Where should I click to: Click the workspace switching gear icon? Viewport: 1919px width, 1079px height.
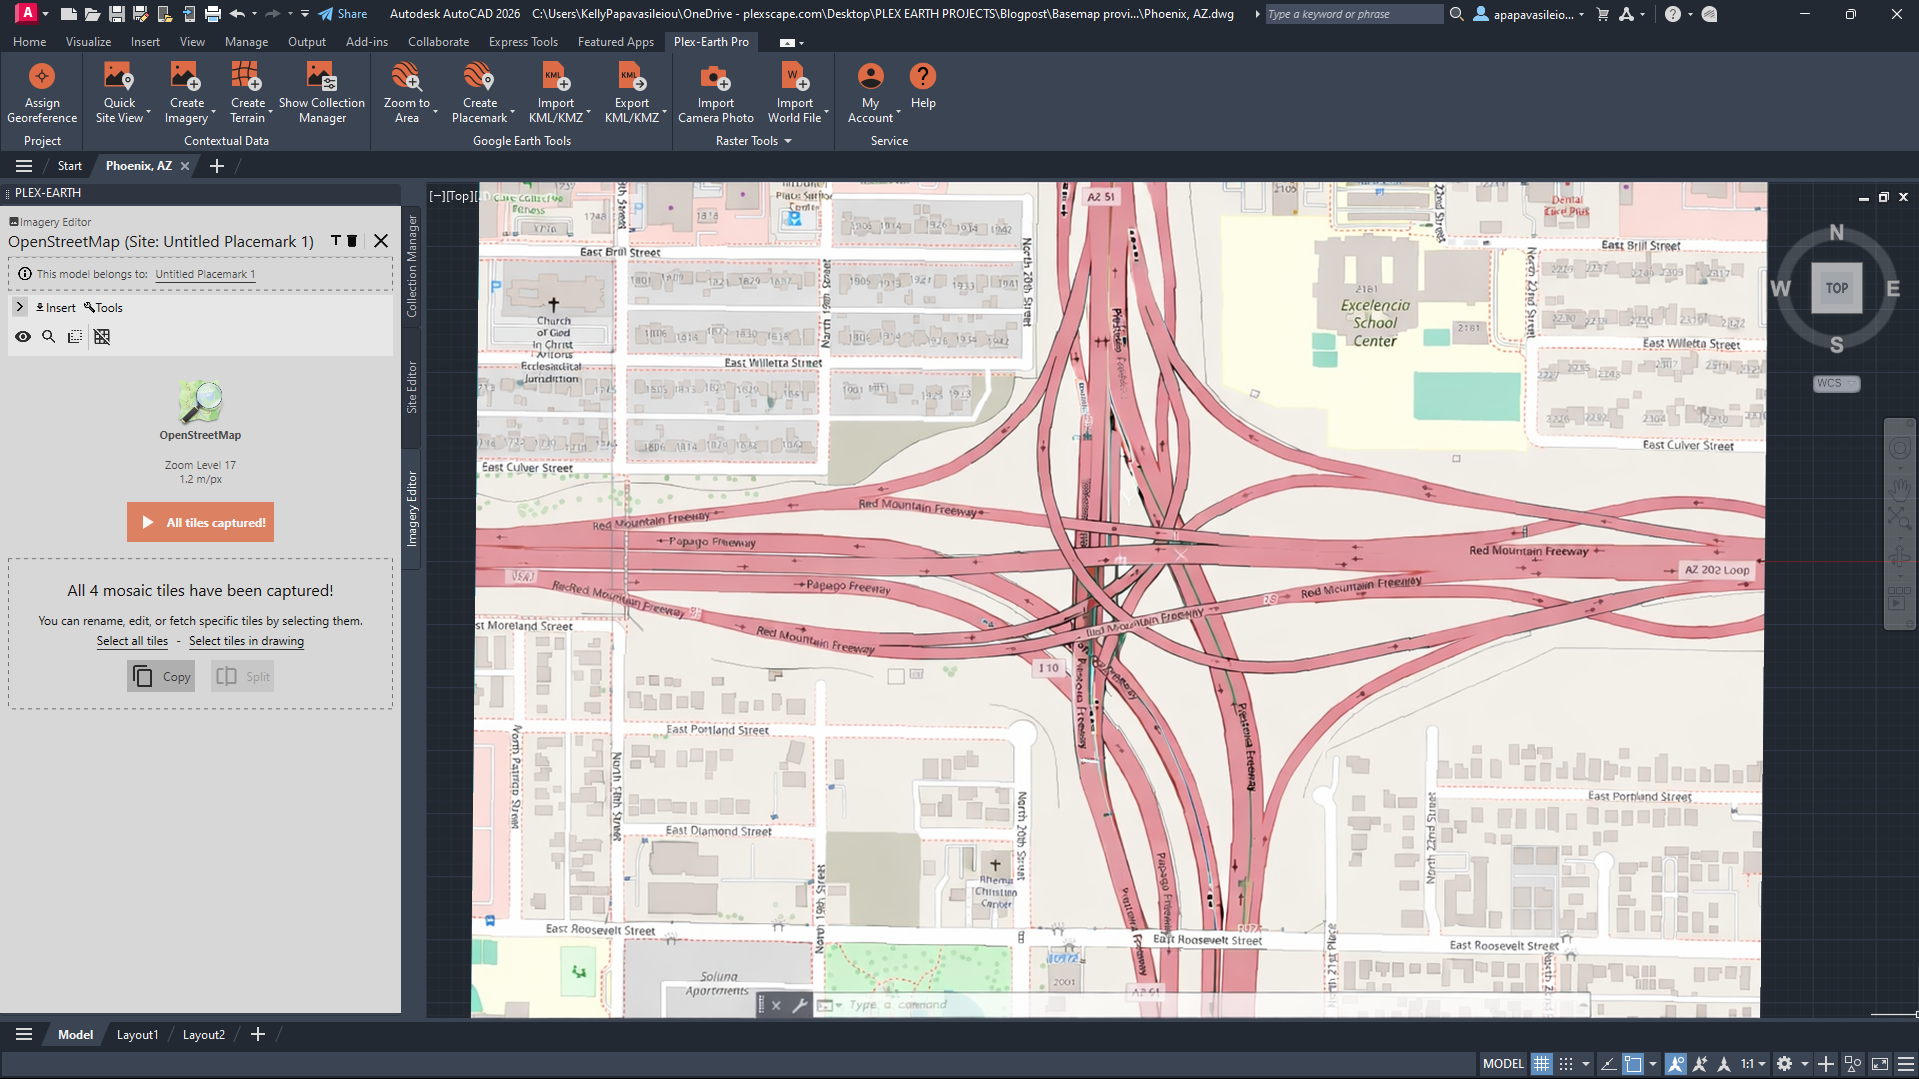(1784, 1064)
